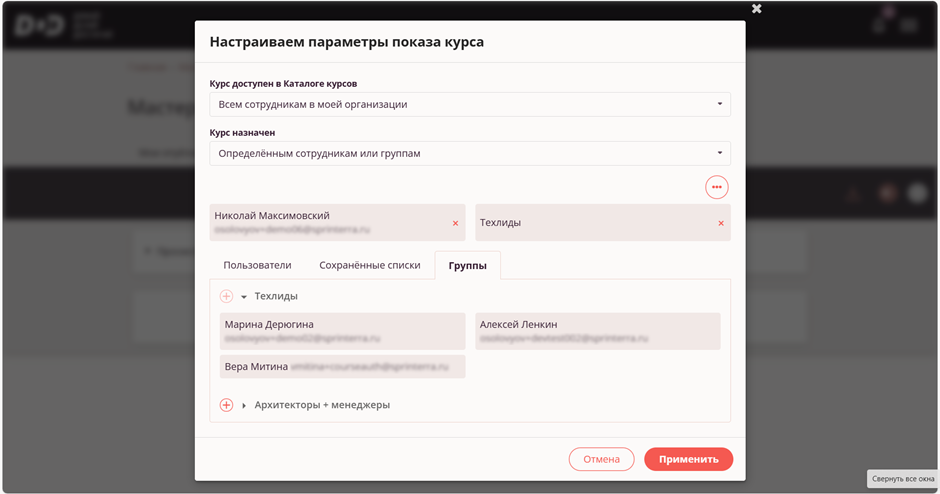Click the 'Свернуть все окна' tooltip
940x494 pixels.
coord(903,479)
